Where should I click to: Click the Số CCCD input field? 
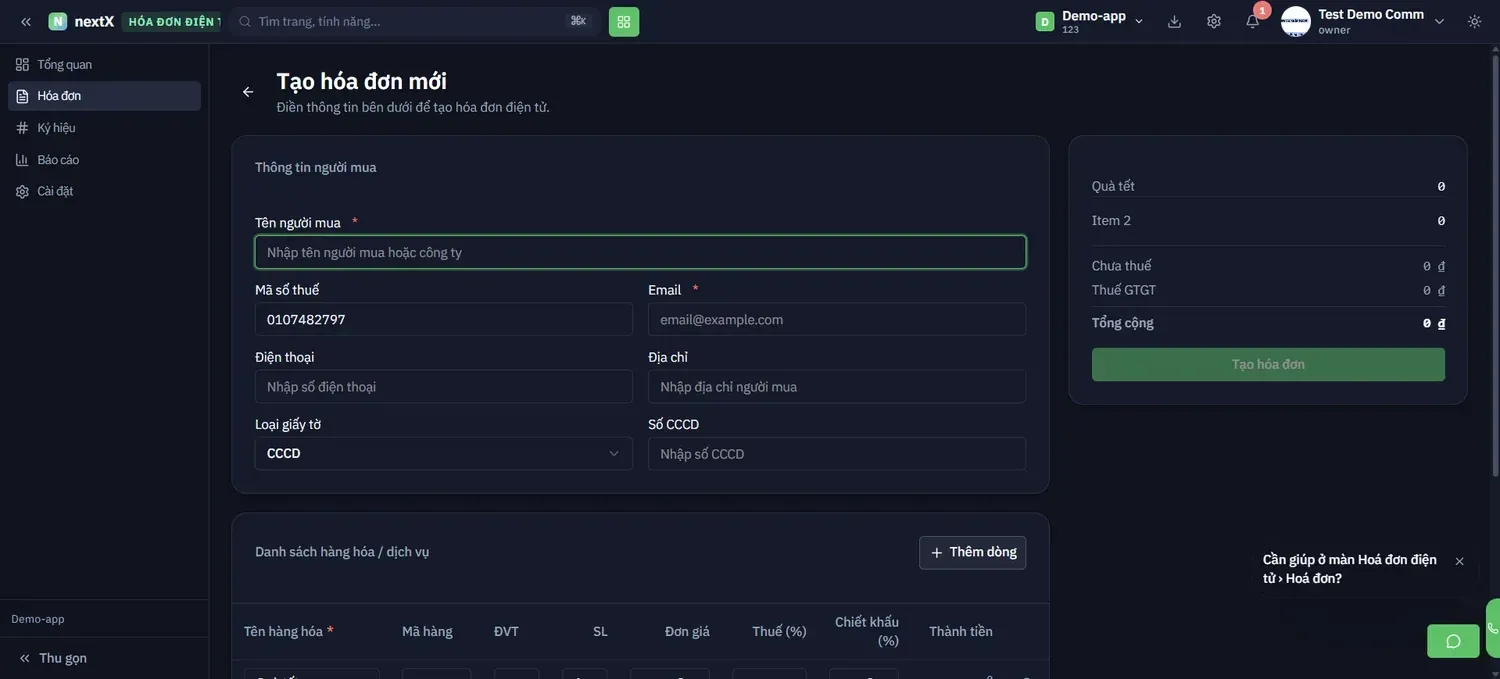tap(837, 453)
